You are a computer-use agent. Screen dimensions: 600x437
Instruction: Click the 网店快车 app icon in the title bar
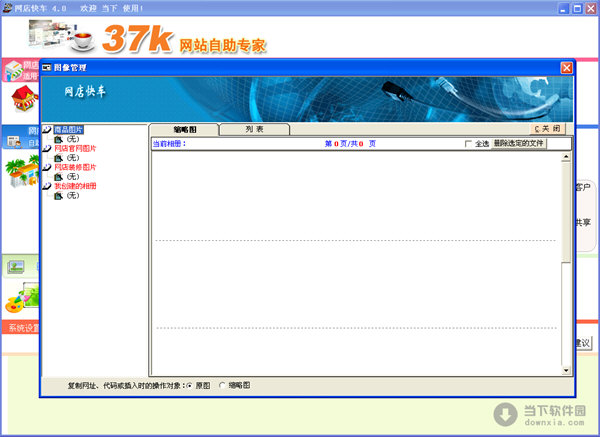coord(8,7)
